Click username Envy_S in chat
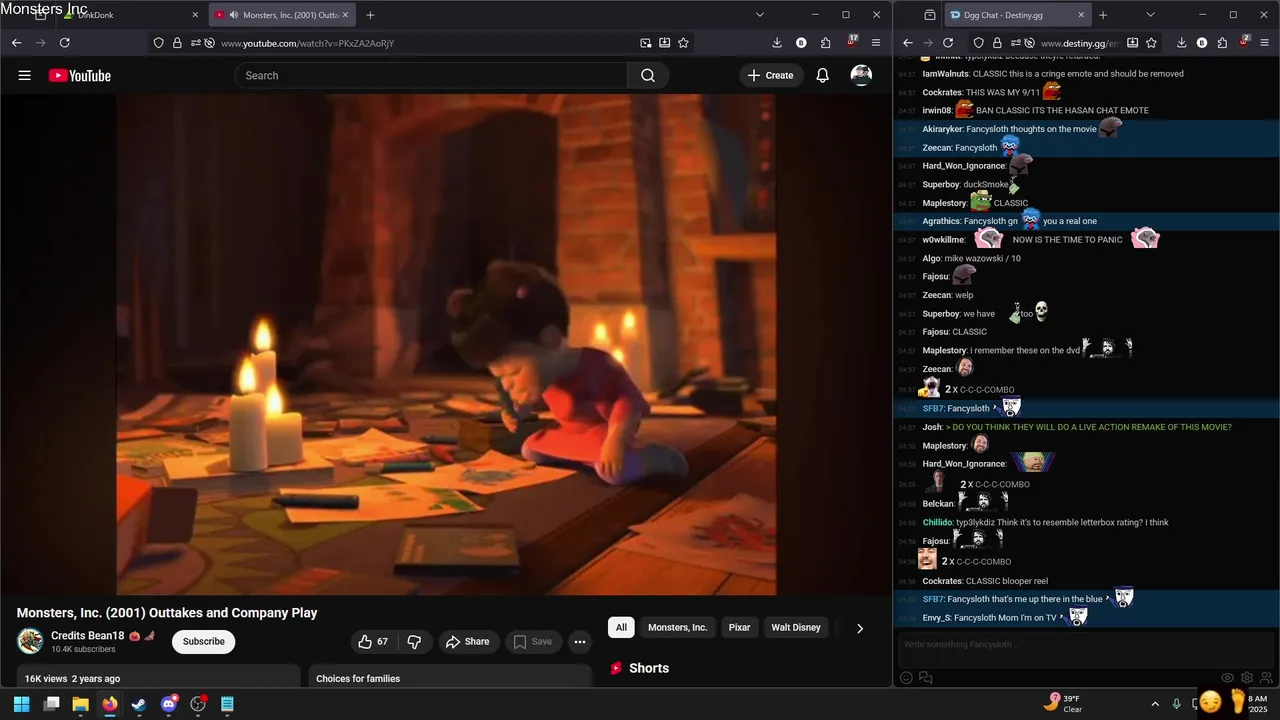1280x720 pixels. tap(936, 618)
